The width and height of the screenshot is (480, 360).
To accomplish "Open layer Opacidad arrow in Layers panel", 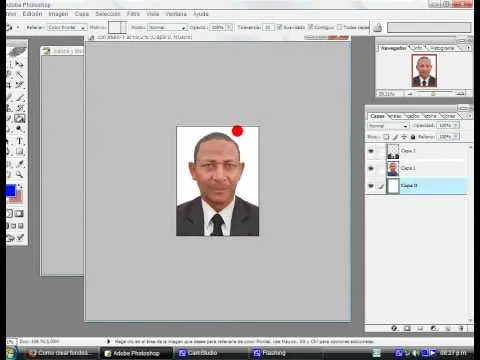I will tap(456, 125).
